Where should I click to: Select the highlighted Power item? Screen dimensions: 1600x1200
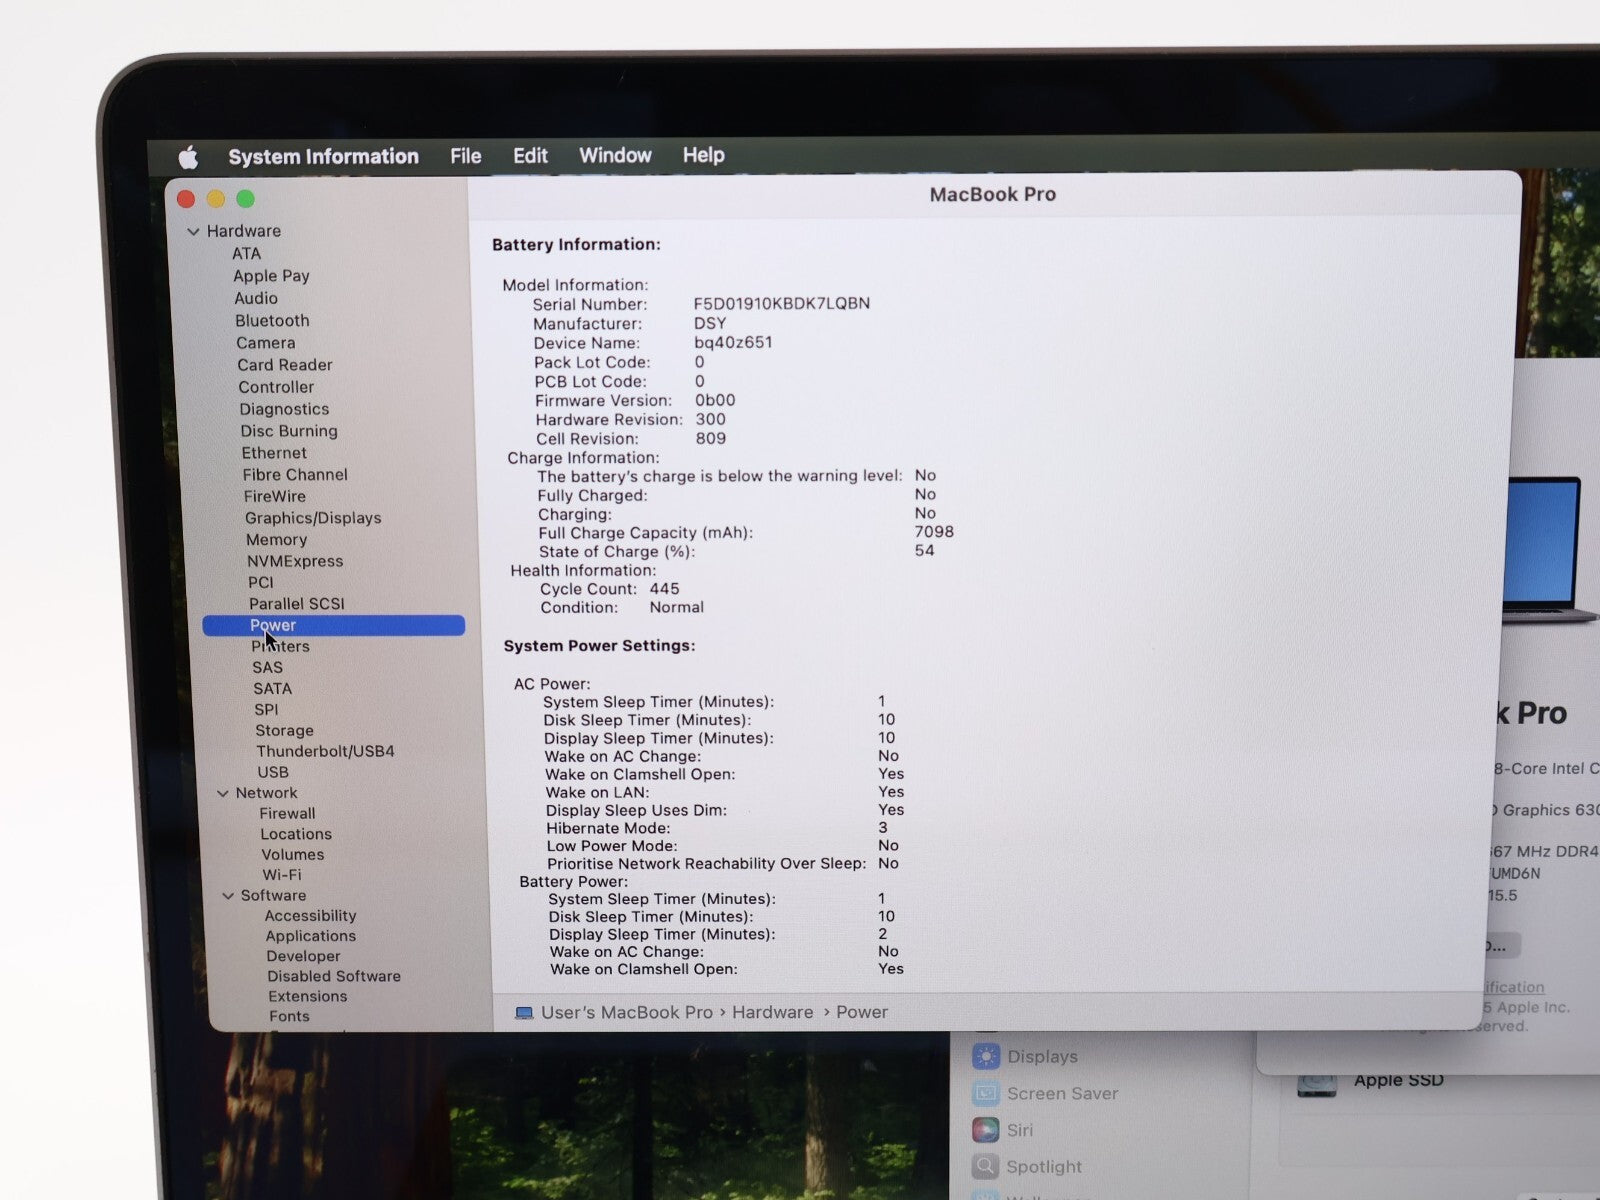coord(333,625)
